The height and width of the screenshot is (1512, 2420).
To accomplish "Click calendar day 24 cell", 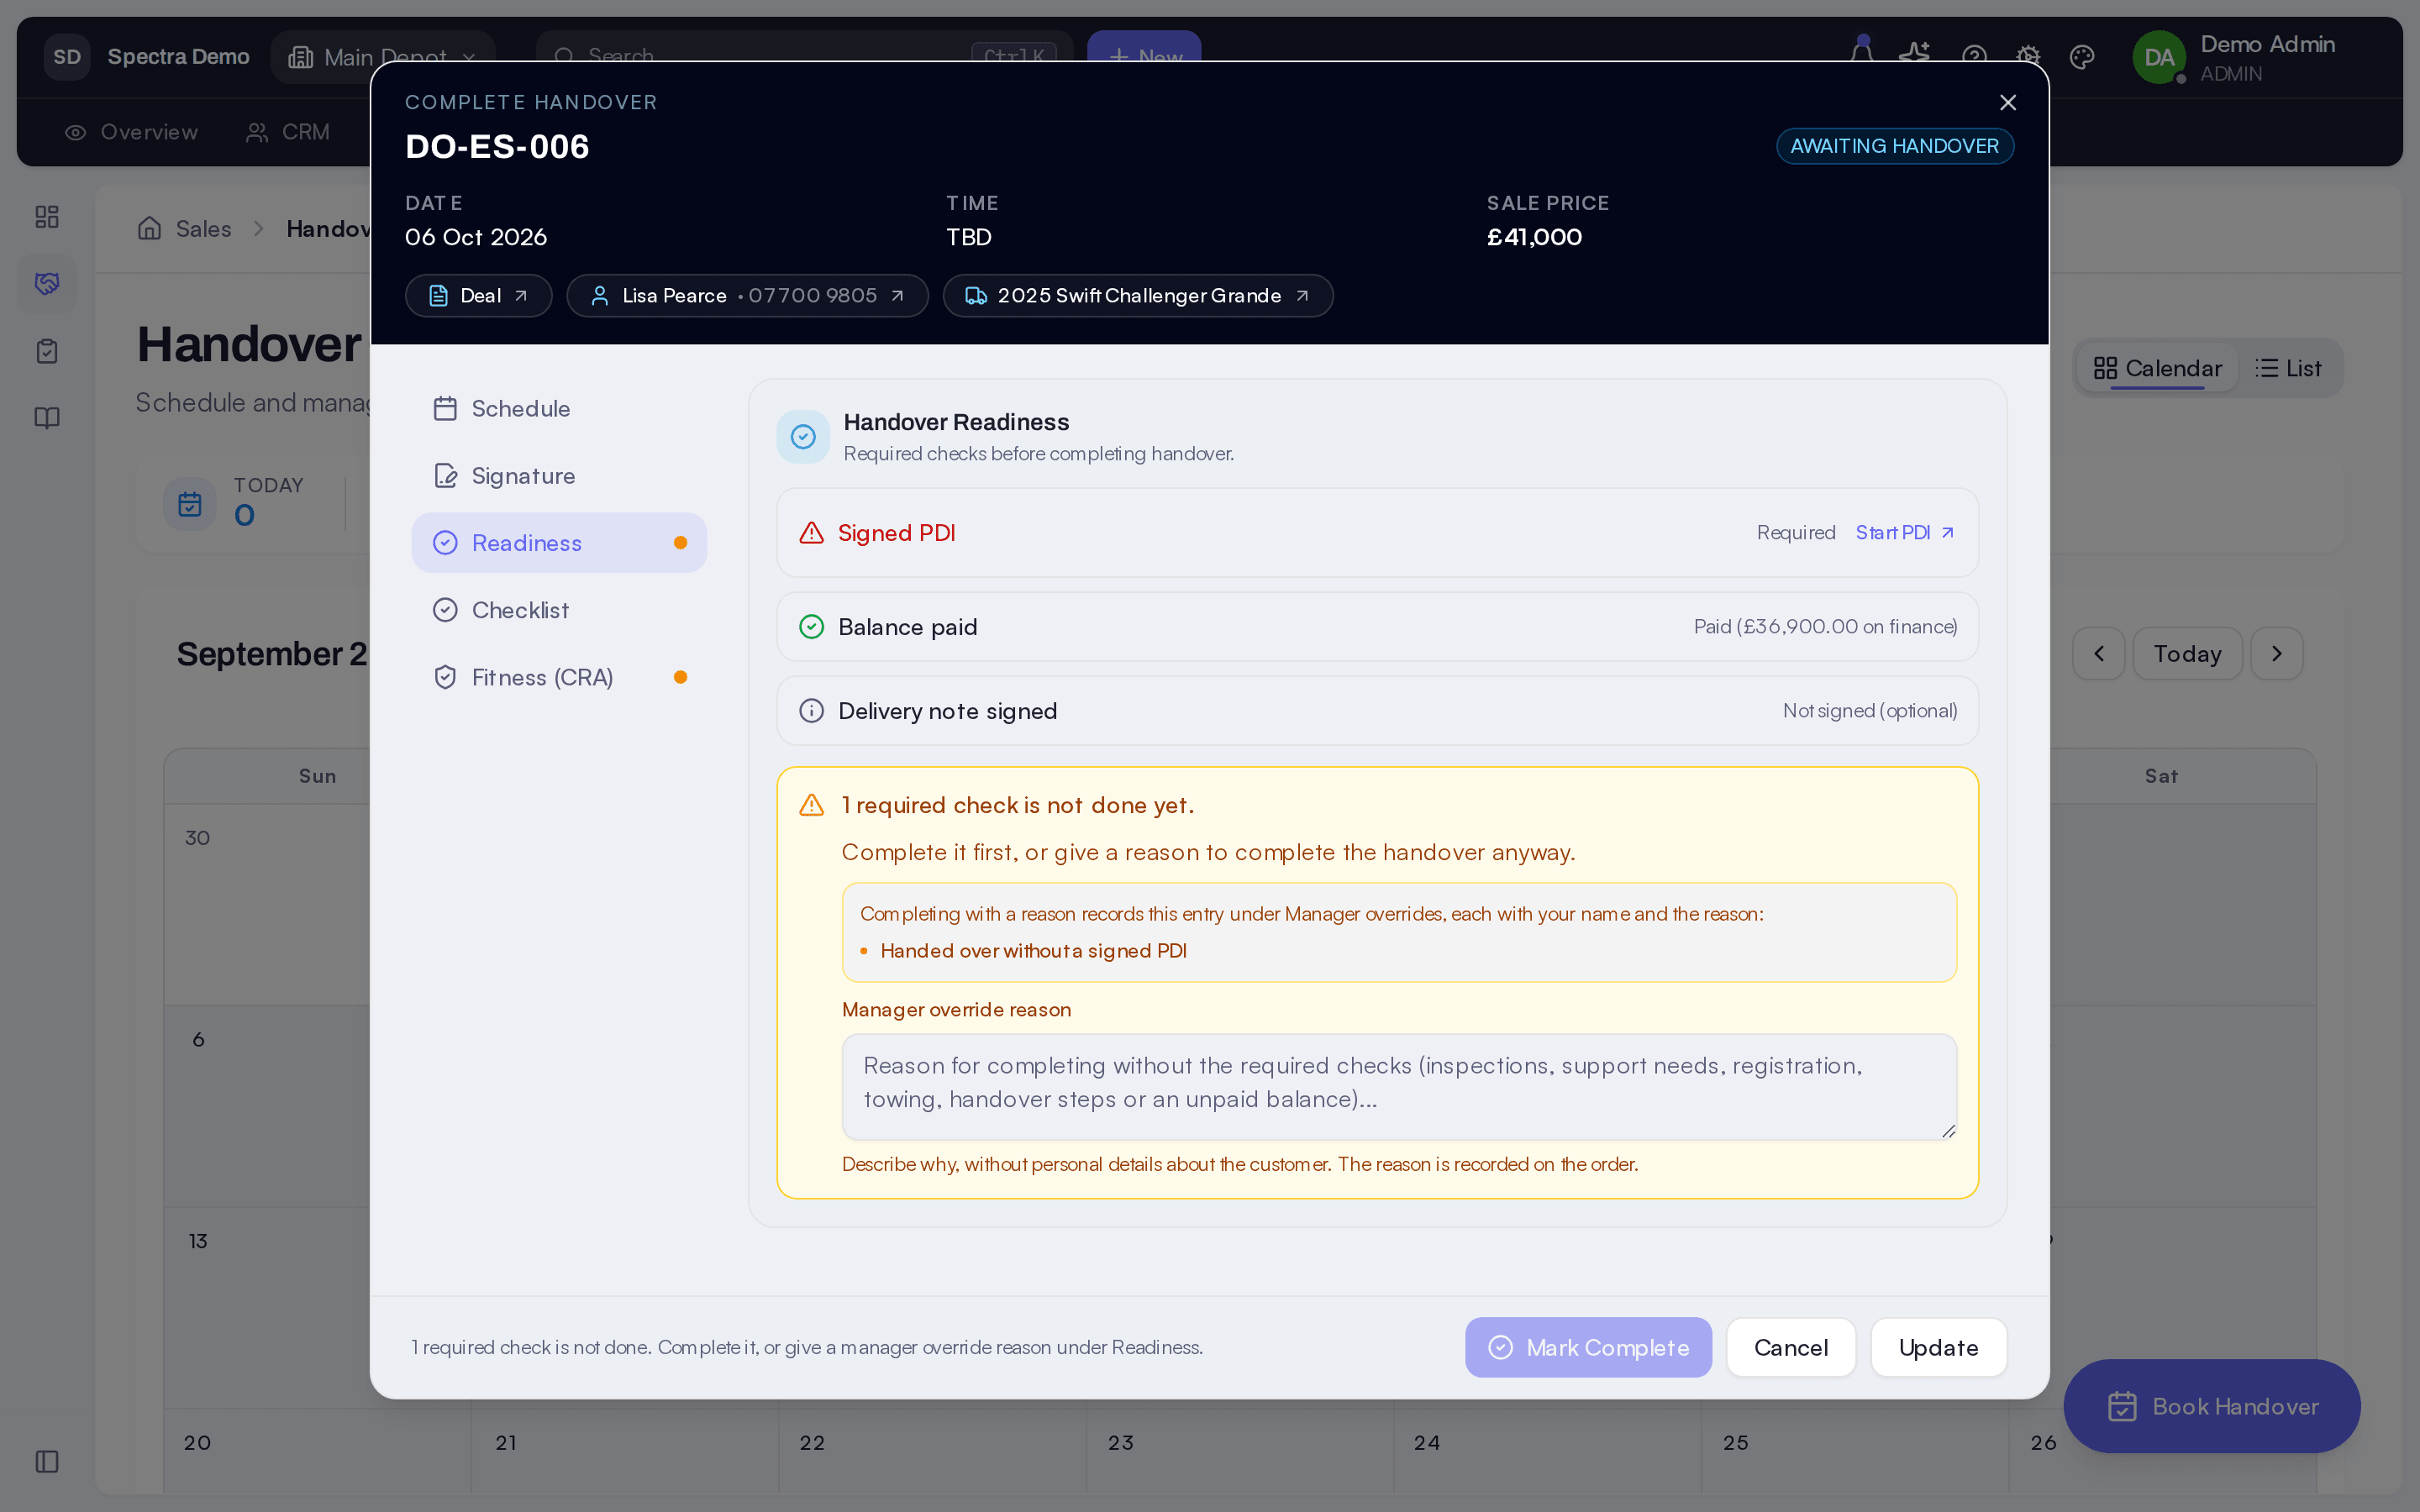I will [x=1547, y=1452].
